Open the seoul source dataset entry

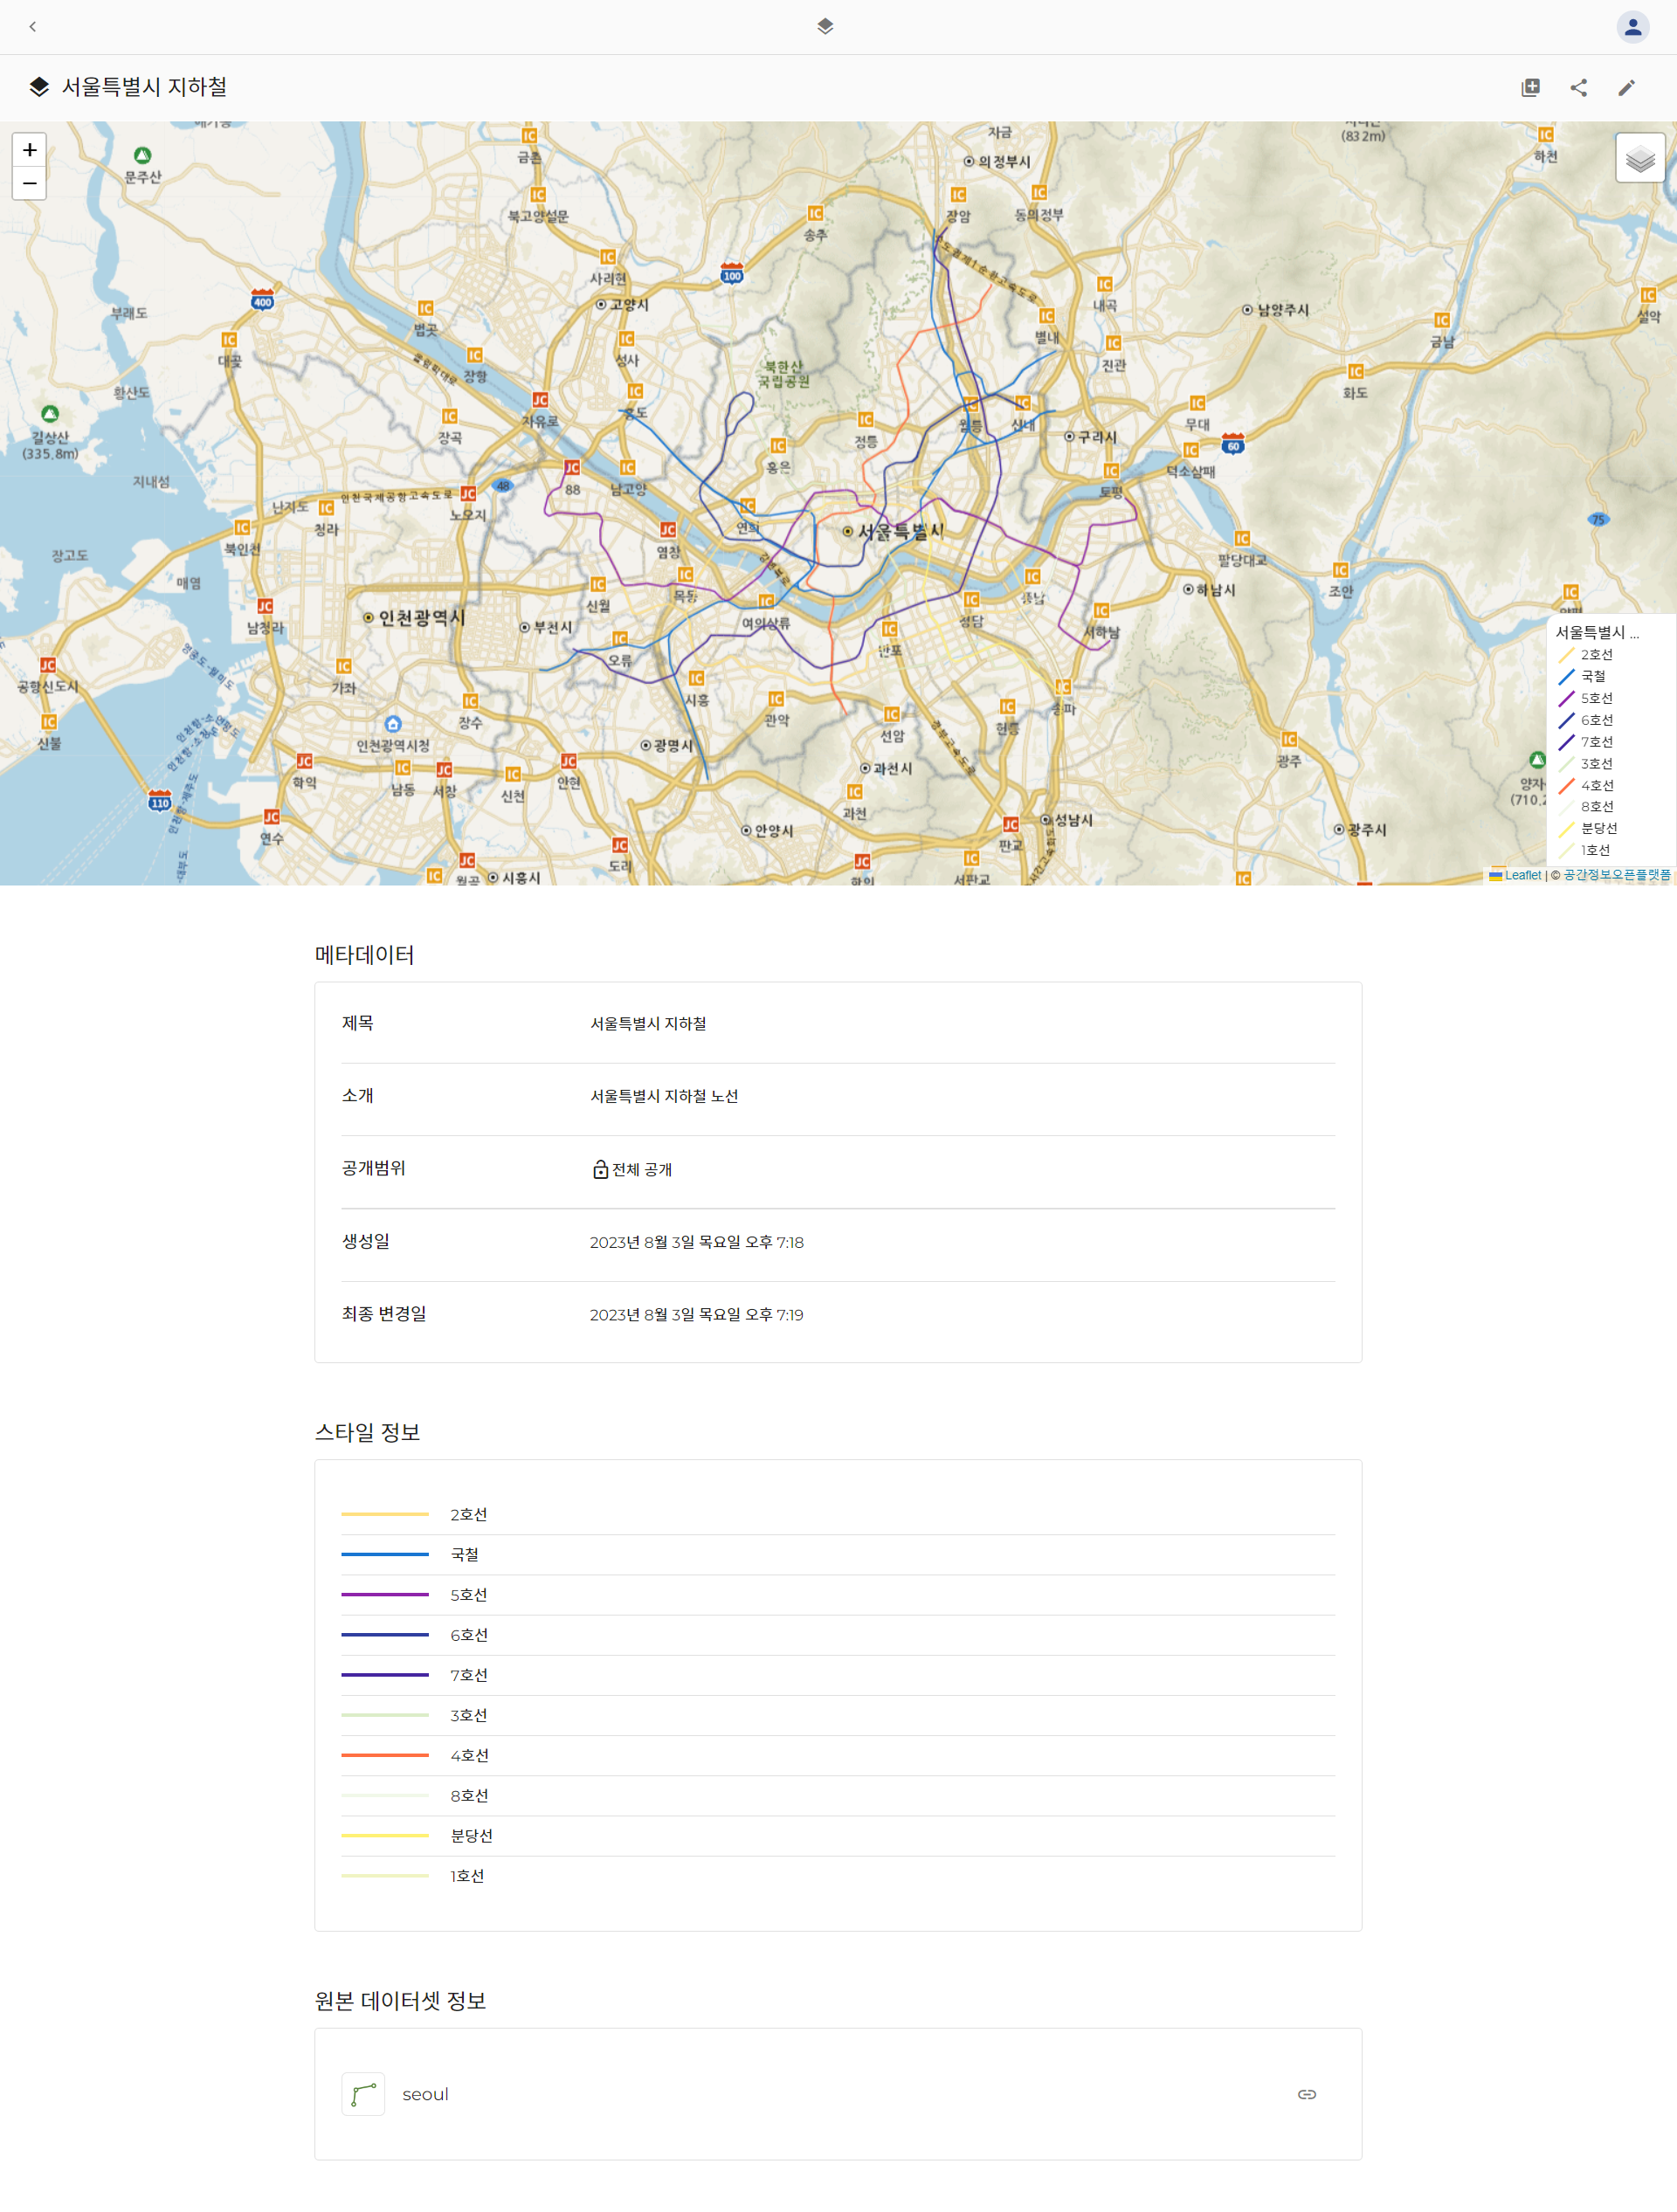coord(425,2094)
